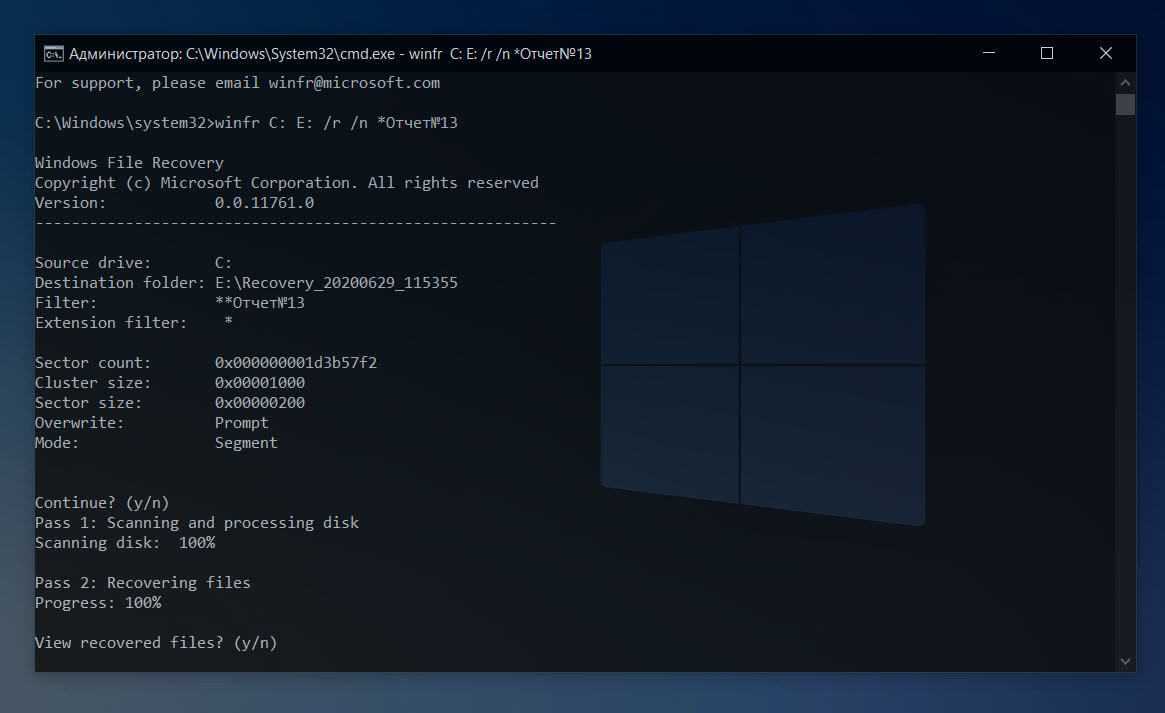Click the View recovered files? prompt

tap(155, 643)
